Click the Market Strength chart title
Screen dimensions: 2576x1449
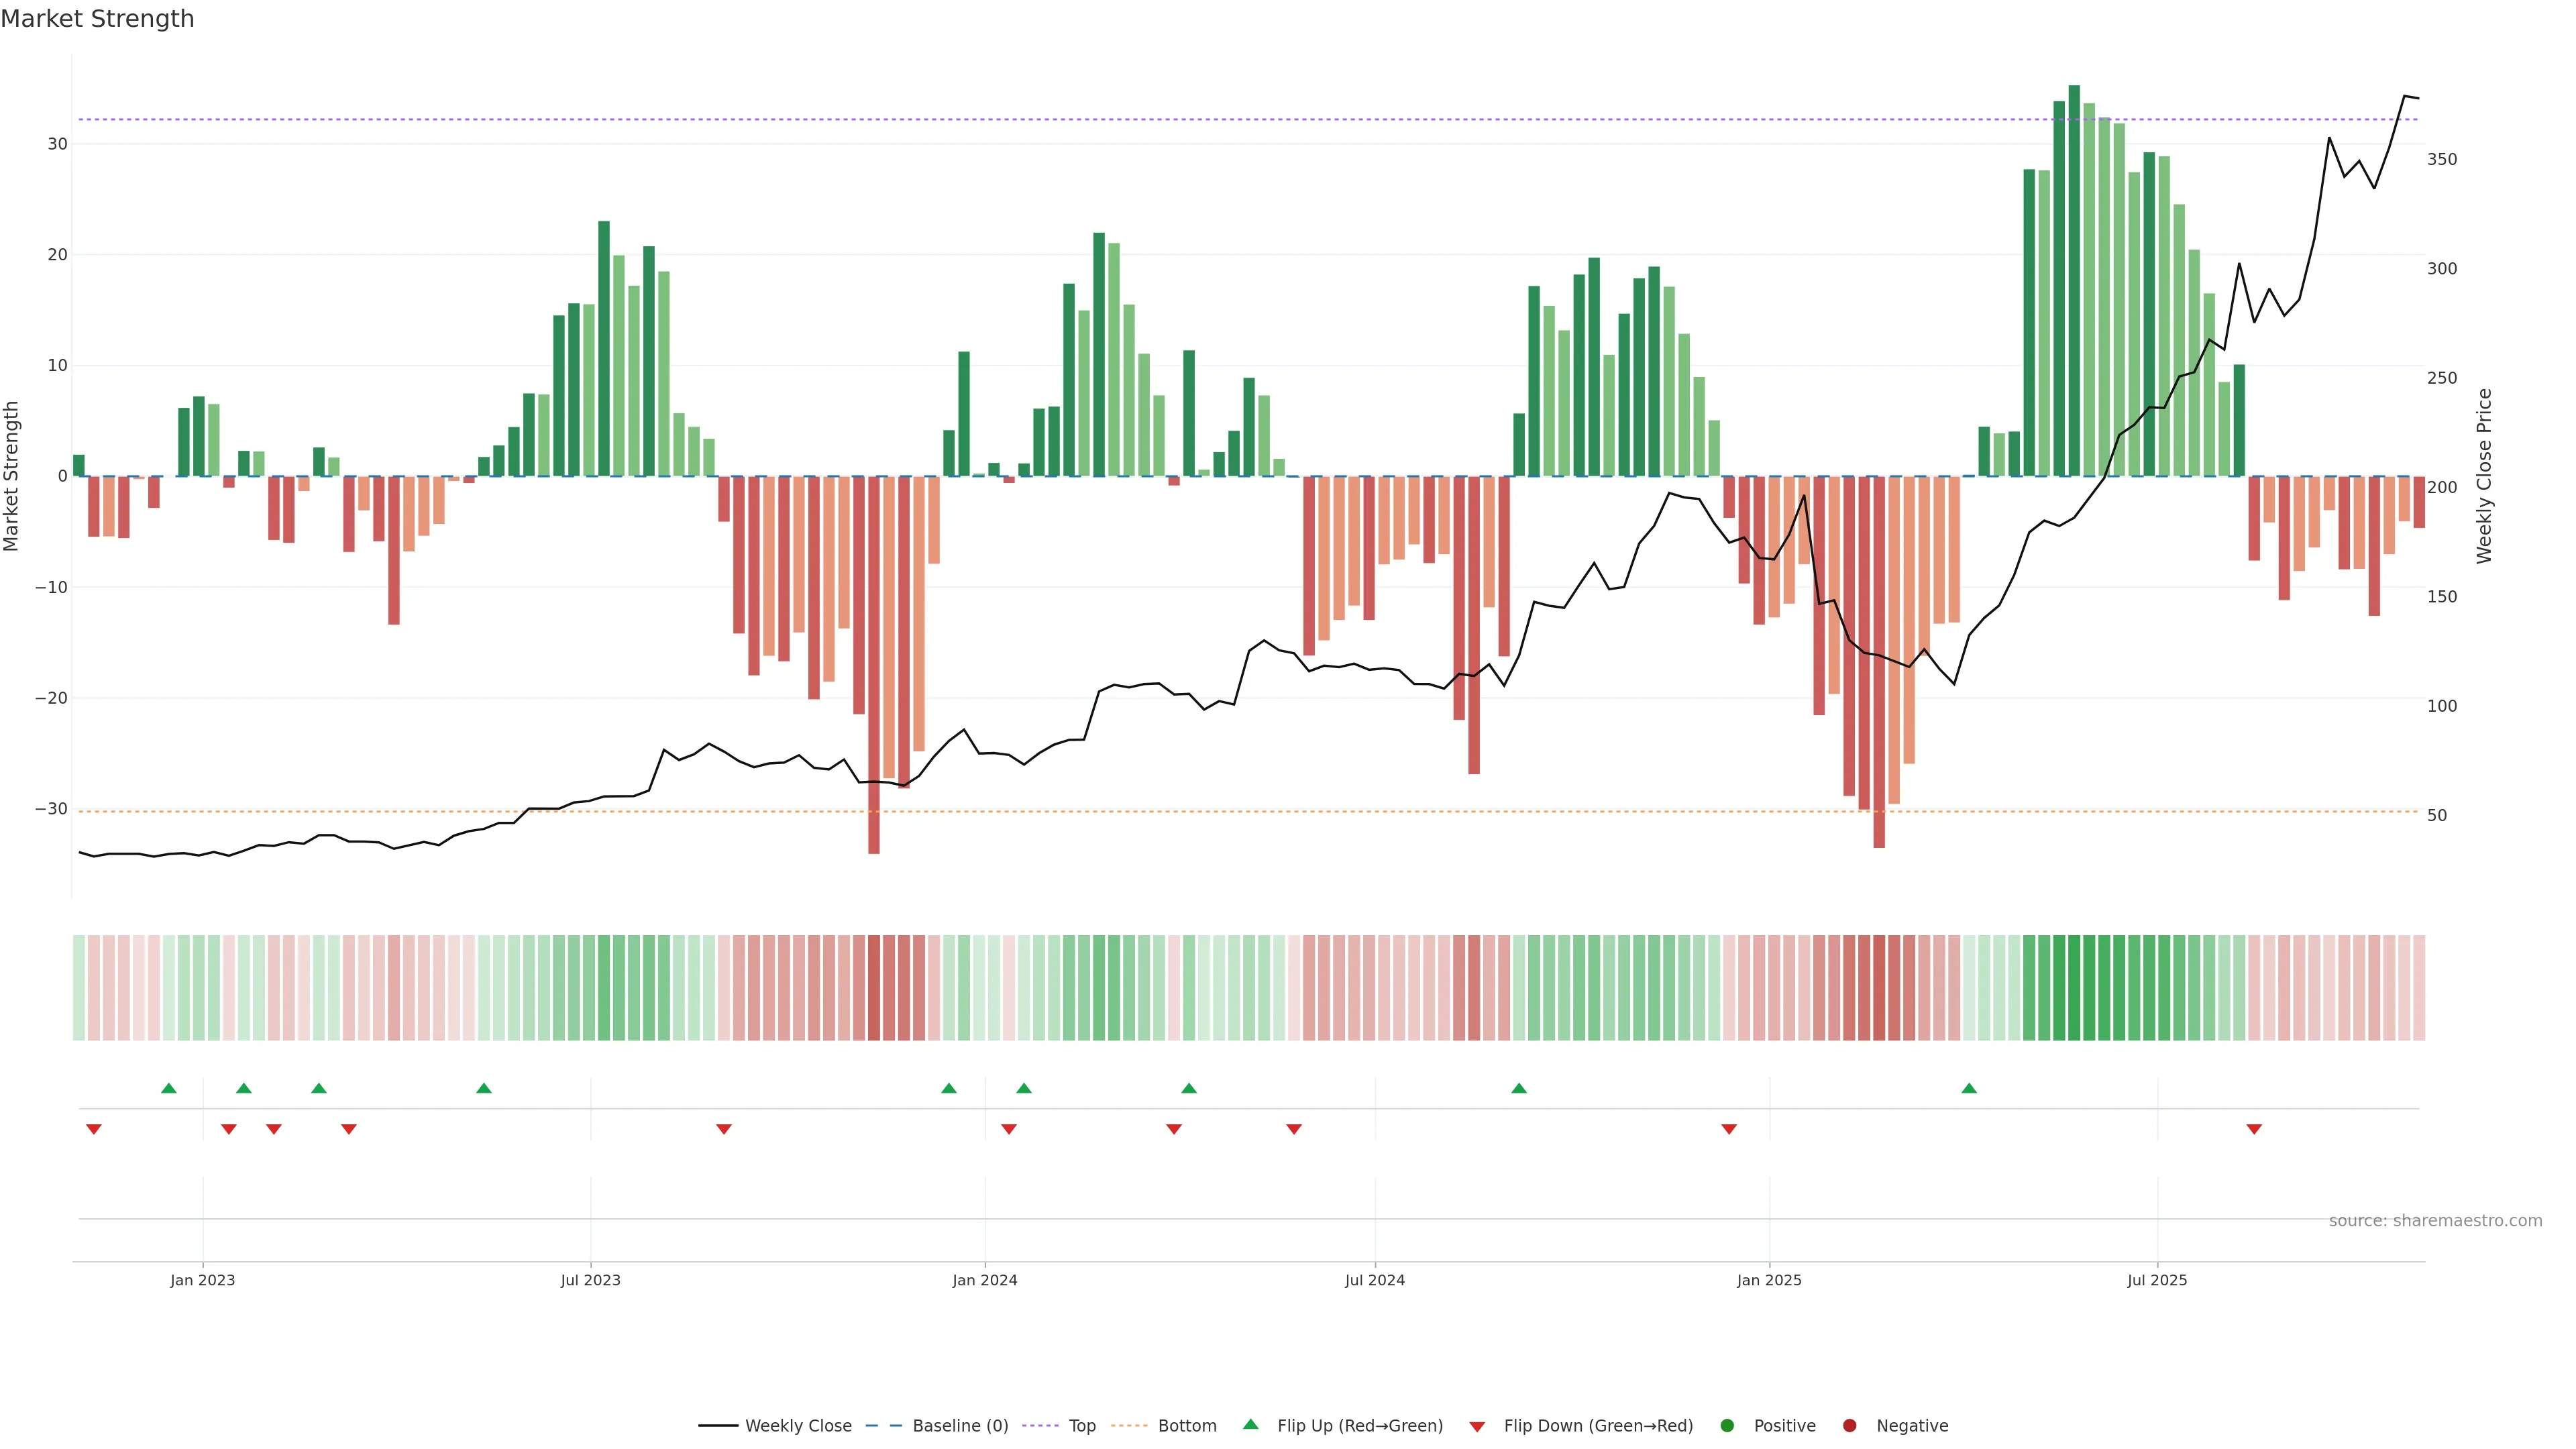click(x=97, y=19)
